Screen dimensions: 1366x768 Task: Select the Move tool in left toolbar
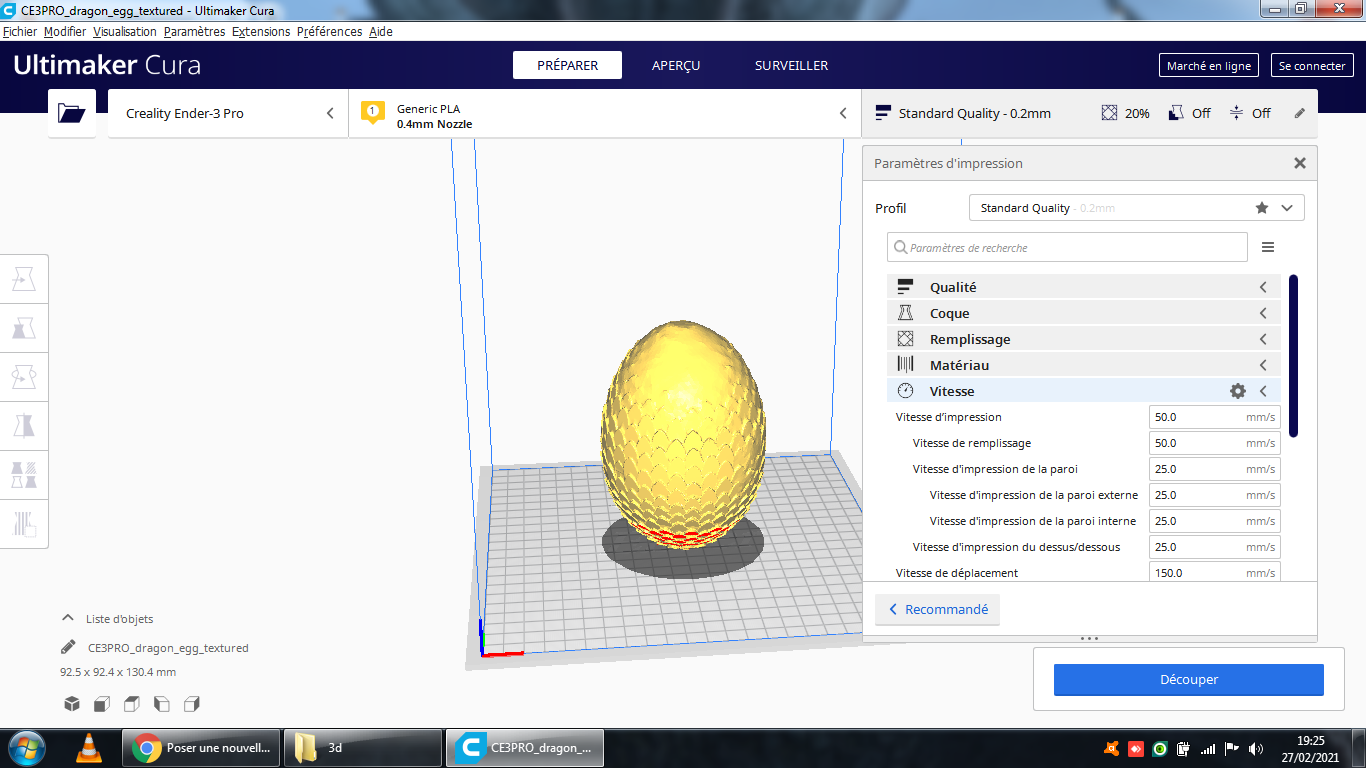(24, 280)
